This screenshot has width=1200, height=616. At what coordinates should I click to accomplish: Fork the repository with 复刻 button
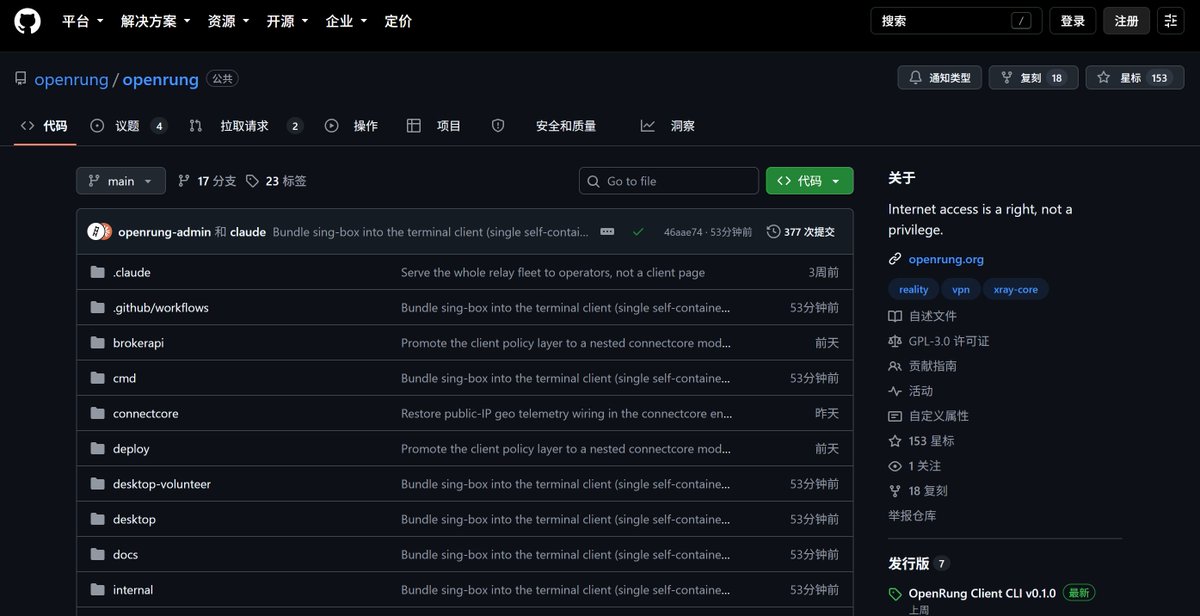(x=1034, y=78)
